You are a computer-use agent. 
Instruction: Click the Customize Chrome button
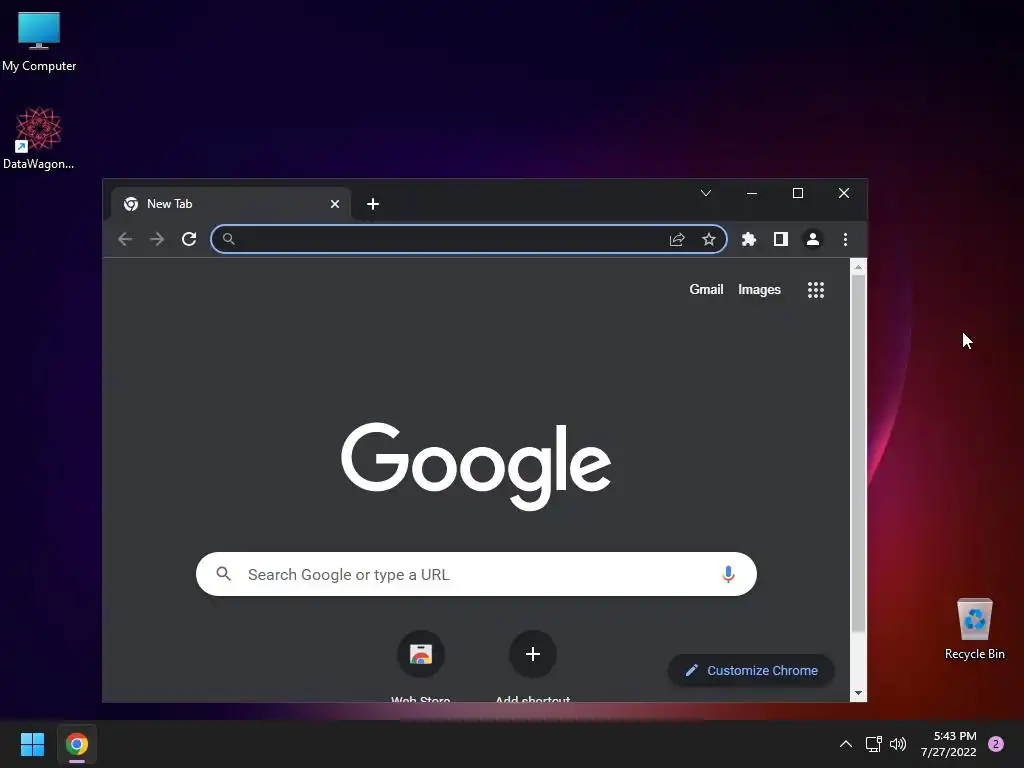[x=751, y=671]
